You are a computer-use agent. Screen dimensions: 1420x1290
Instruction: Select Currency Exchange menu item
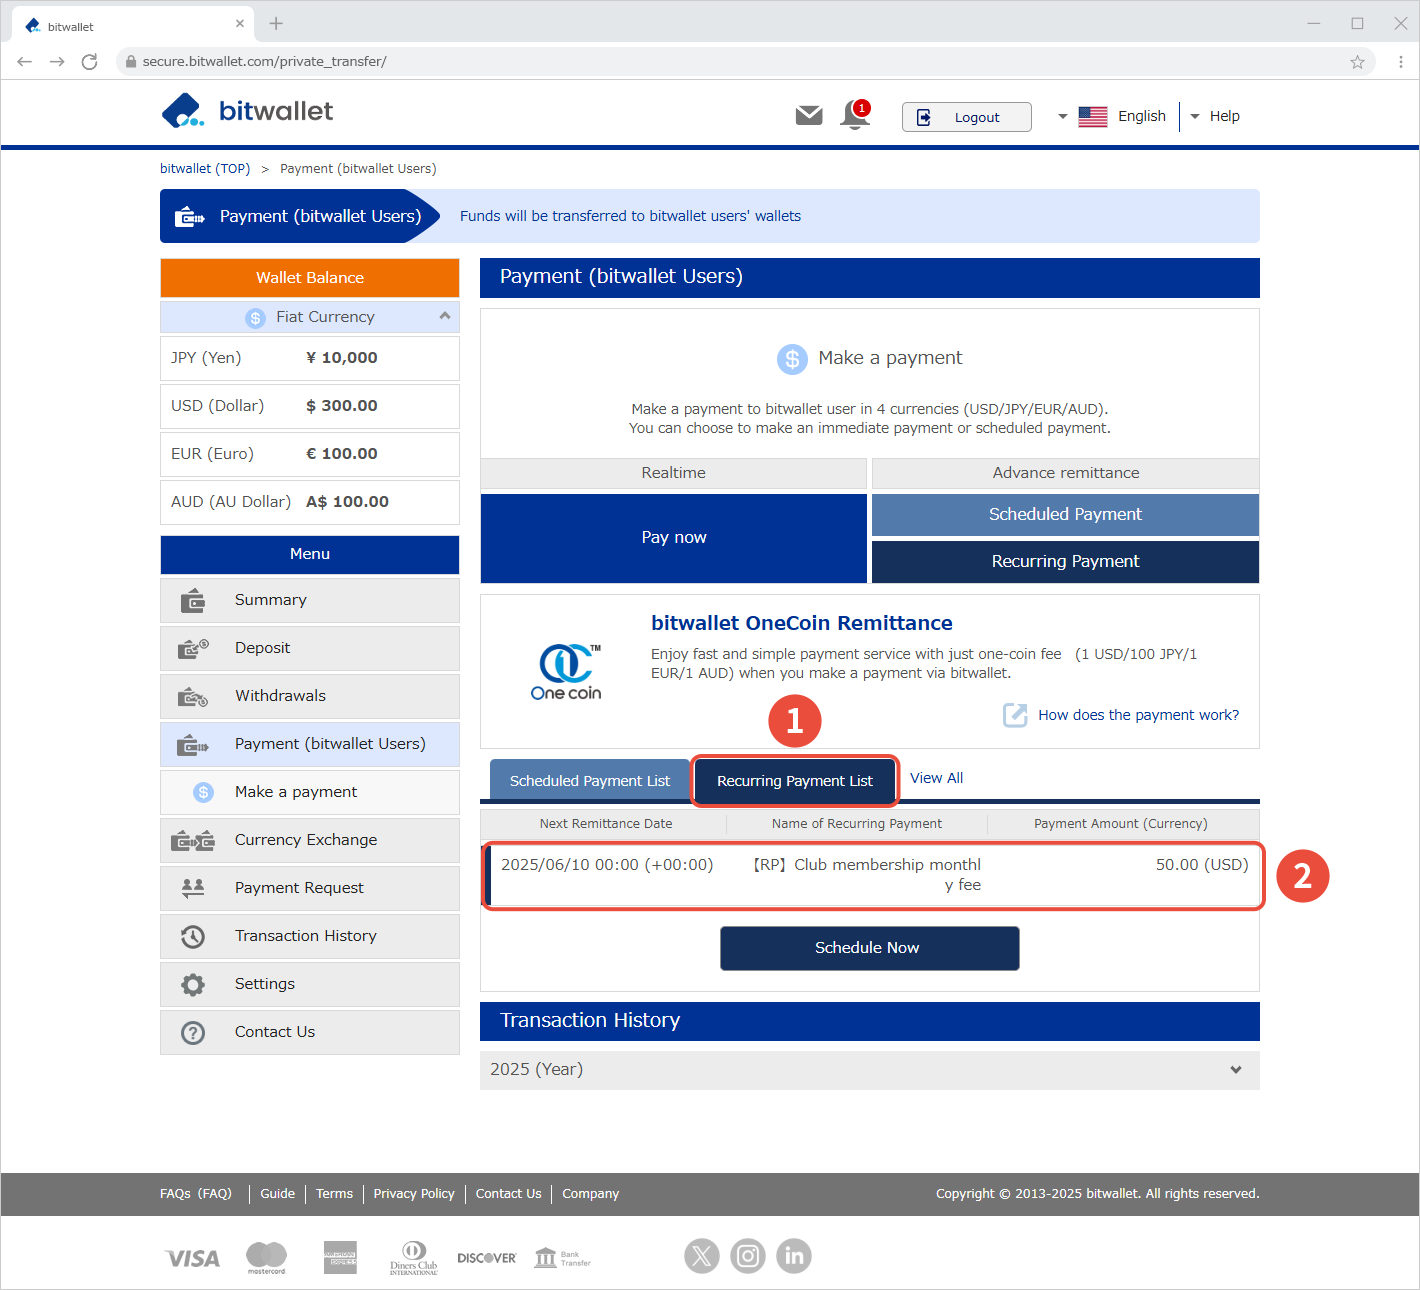[x=310, y=840]
